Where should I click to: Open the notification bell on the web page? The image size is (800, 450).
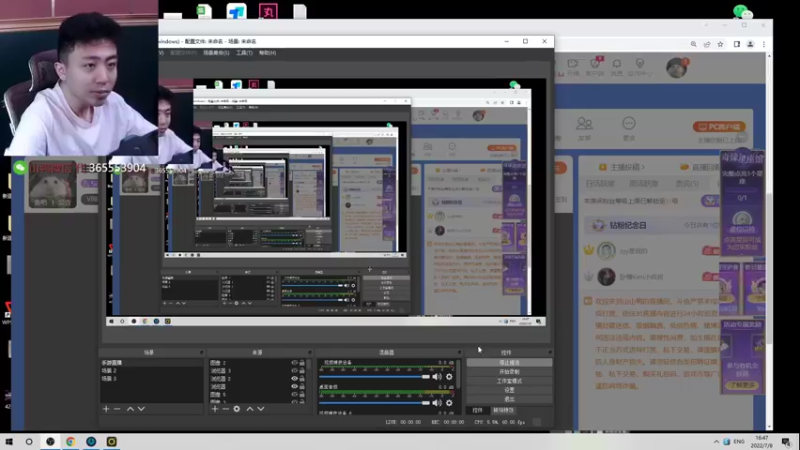click(x=617, y=64)
